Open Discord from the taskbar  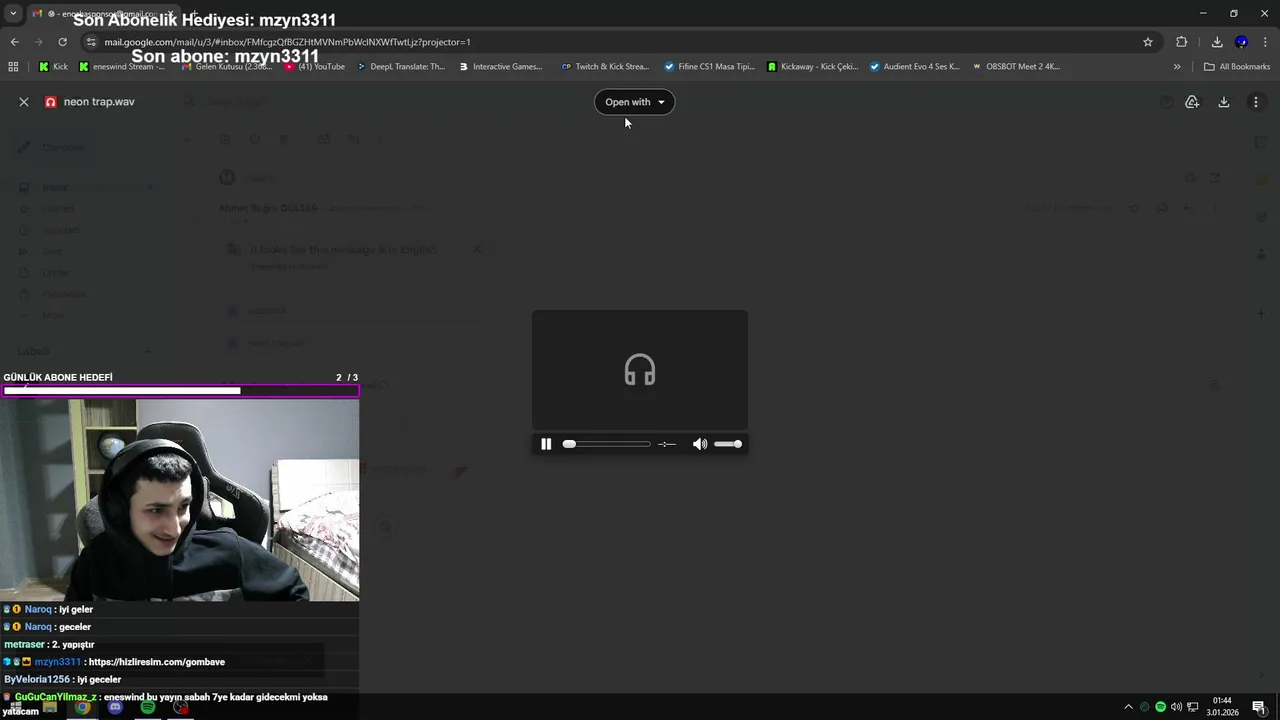[115, 707]
